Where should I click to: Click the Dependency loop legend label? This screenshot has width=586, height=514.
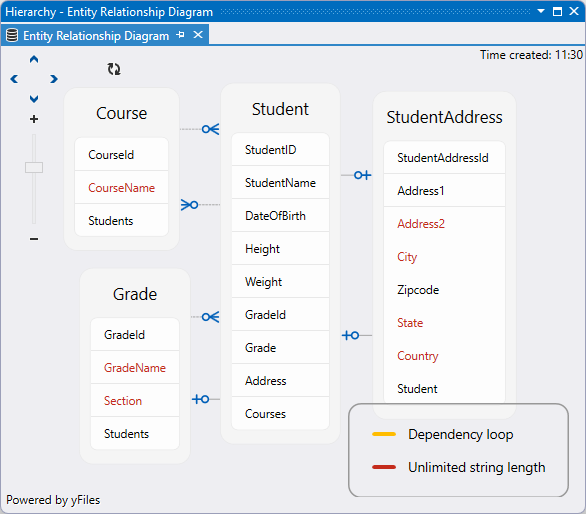pyautogui.click(x=460, y=434)
